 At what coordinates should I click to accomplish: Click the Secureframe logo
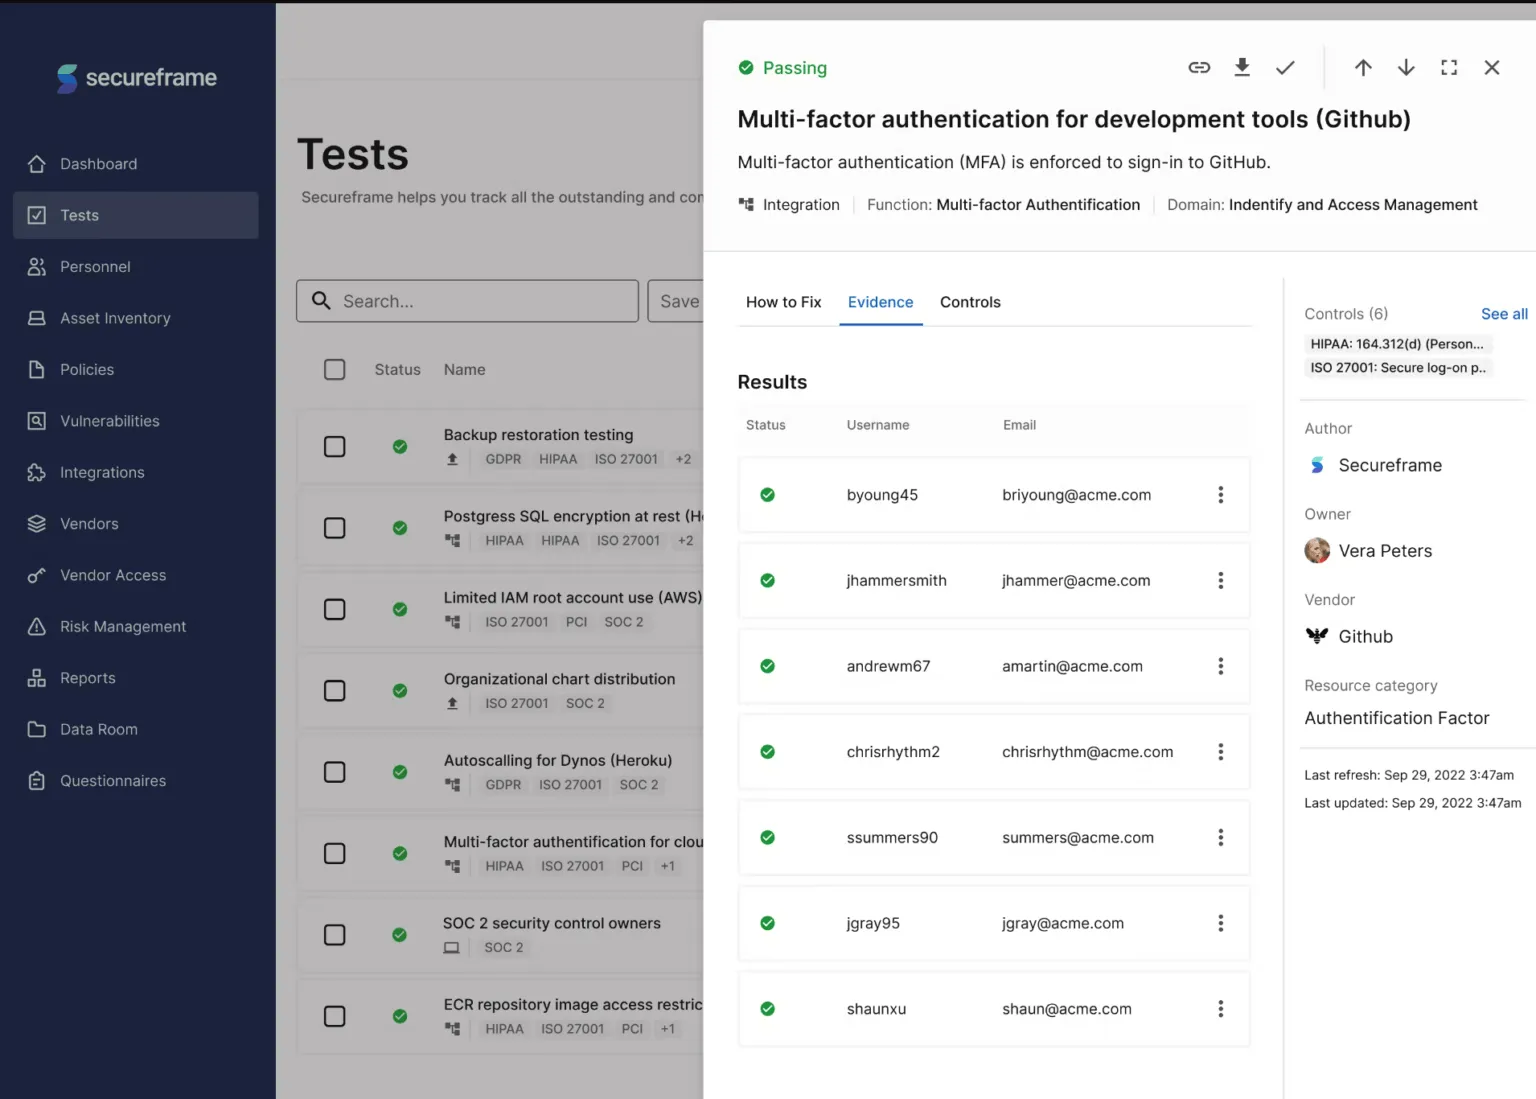pyautogui.click(x=136, y=77)
